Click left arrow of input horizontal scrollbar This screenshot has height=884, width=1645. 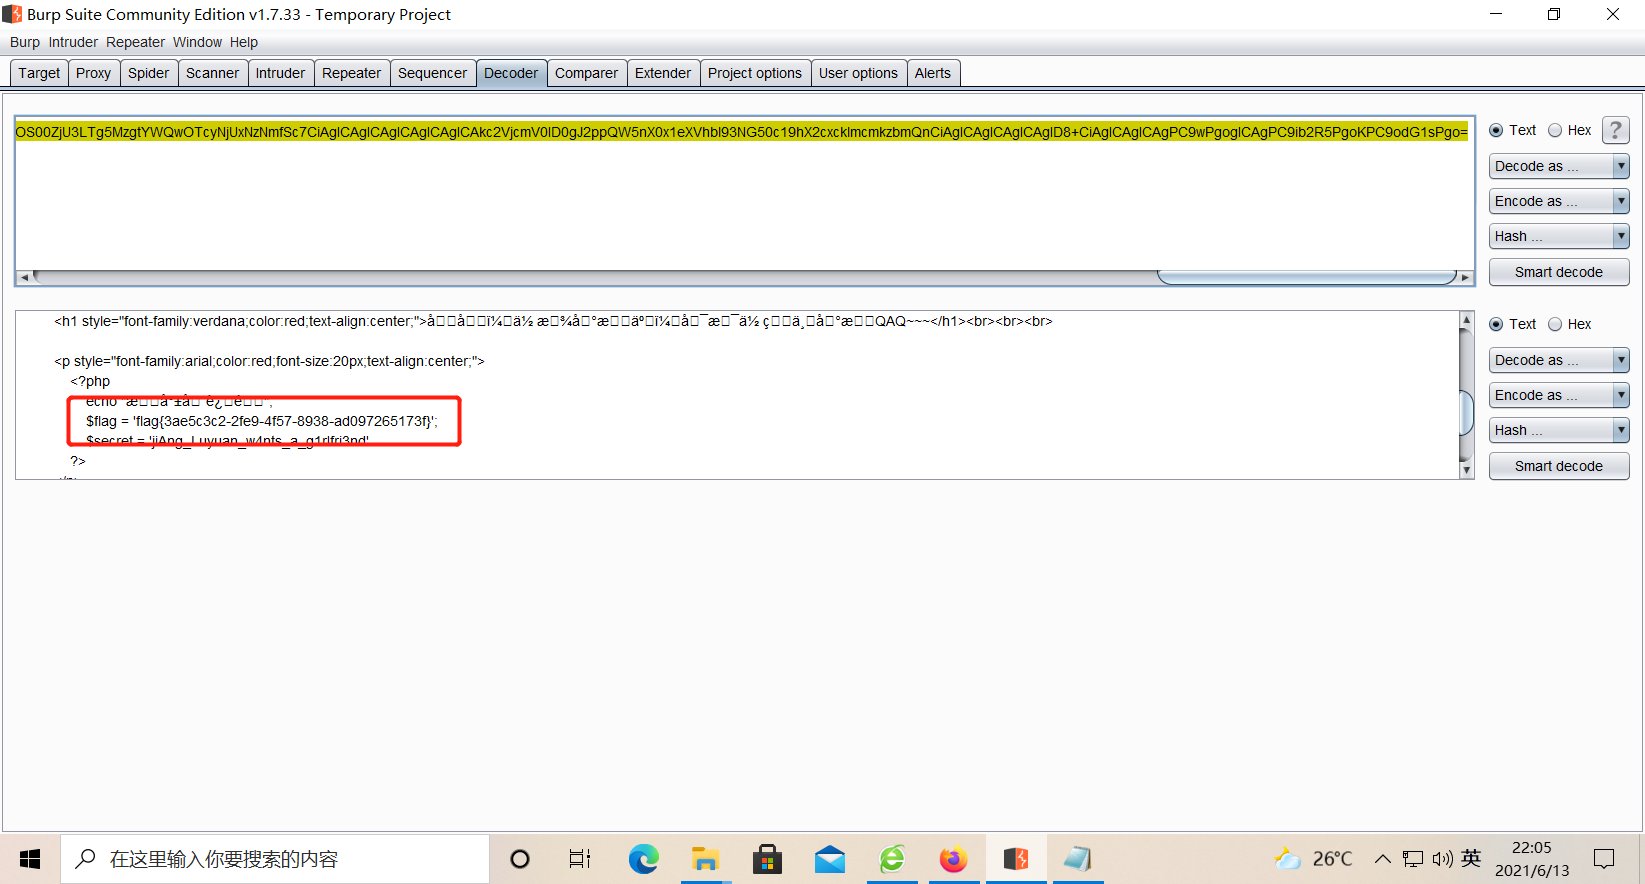pos(24,277)
